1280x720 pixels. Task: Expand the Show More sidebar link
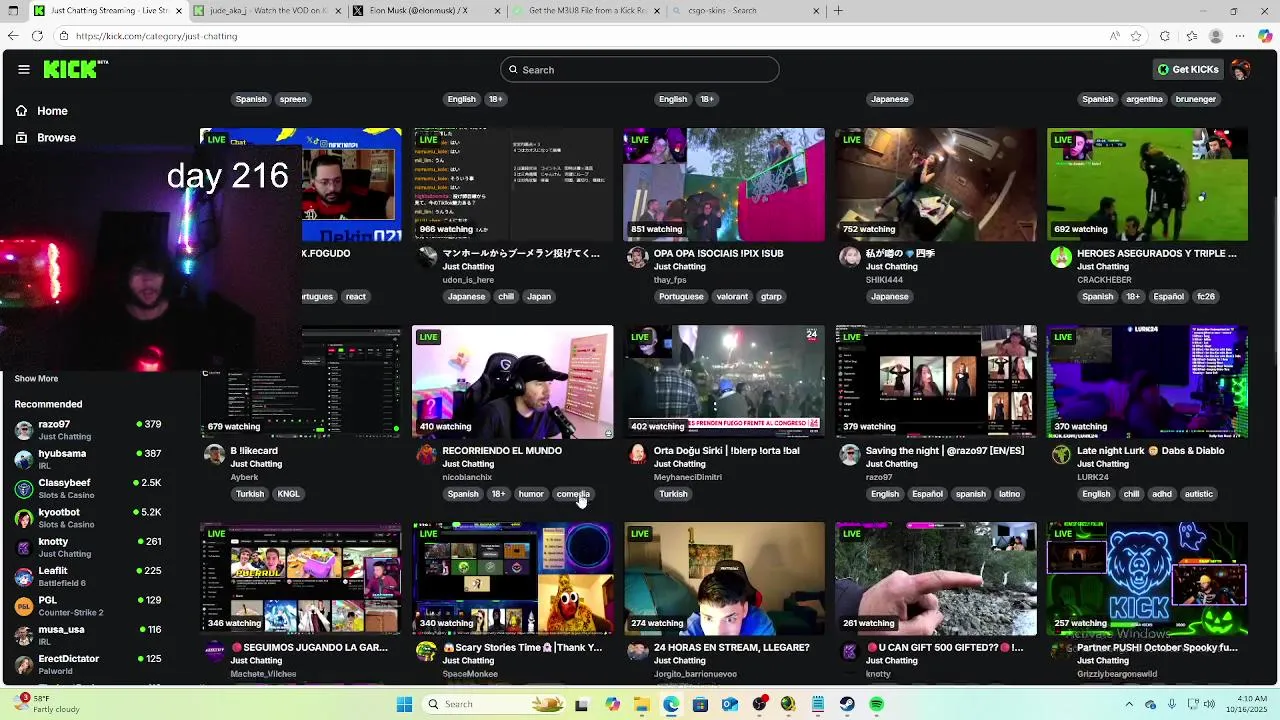tap(36, 379)
